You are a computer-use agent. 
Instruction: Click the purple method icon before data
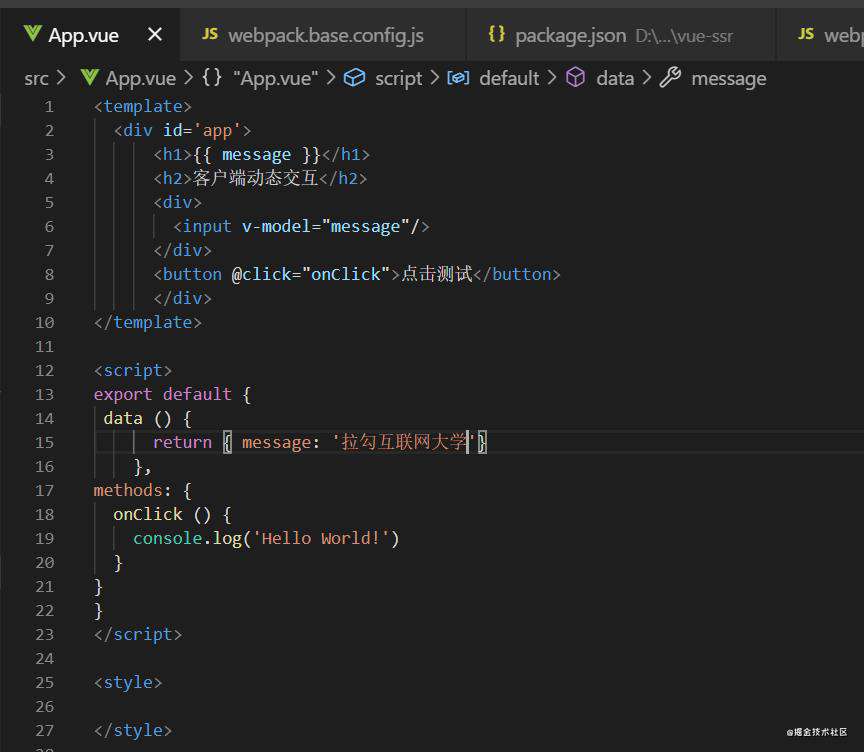point(575,77)
